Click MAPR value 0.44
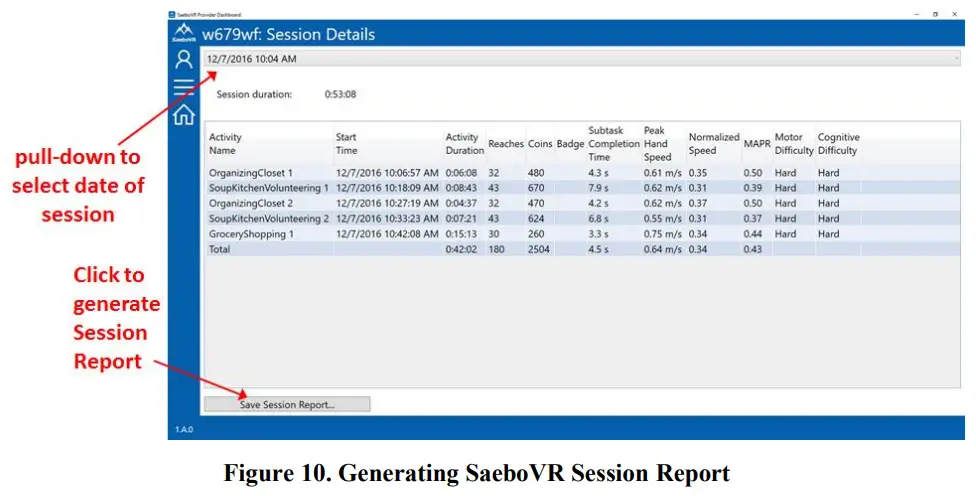The height and width of the screenshot is (496, 976). pos(753,234)
